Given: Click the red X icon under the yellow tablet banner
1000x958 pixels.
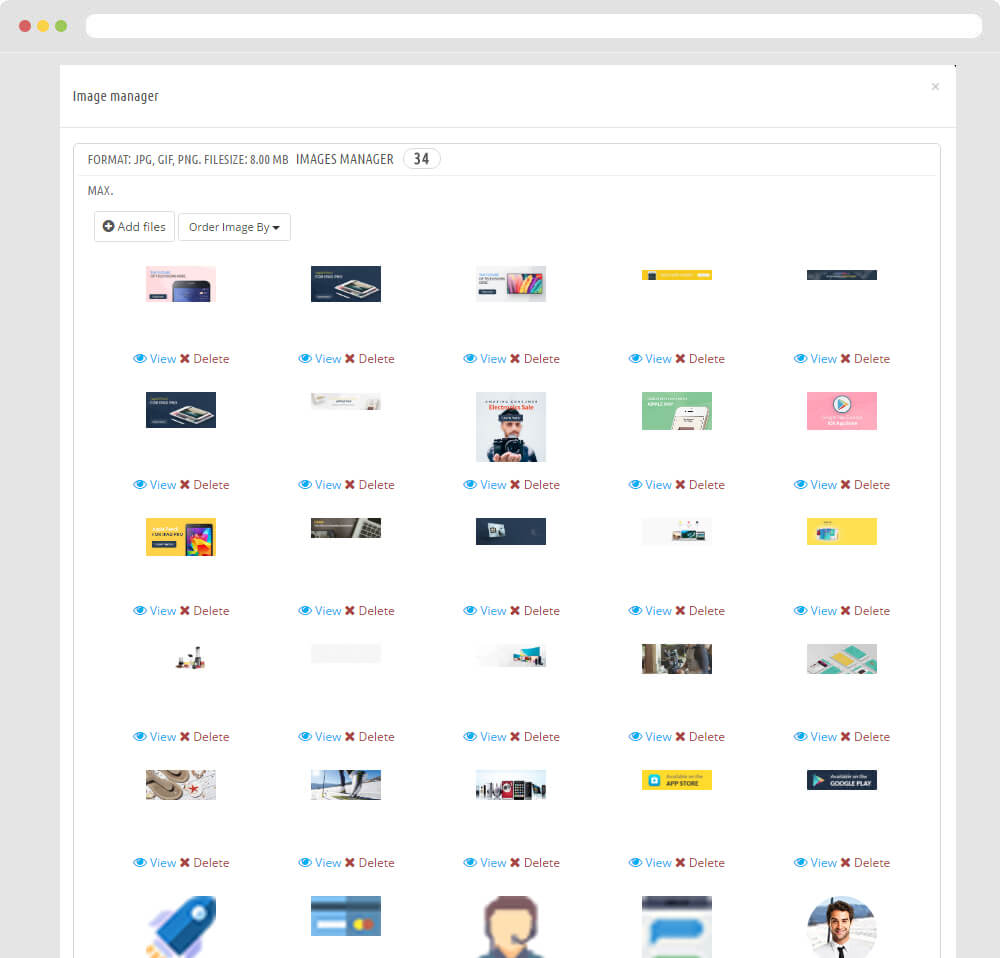Looking at the screenshot, I should point(185,611).
